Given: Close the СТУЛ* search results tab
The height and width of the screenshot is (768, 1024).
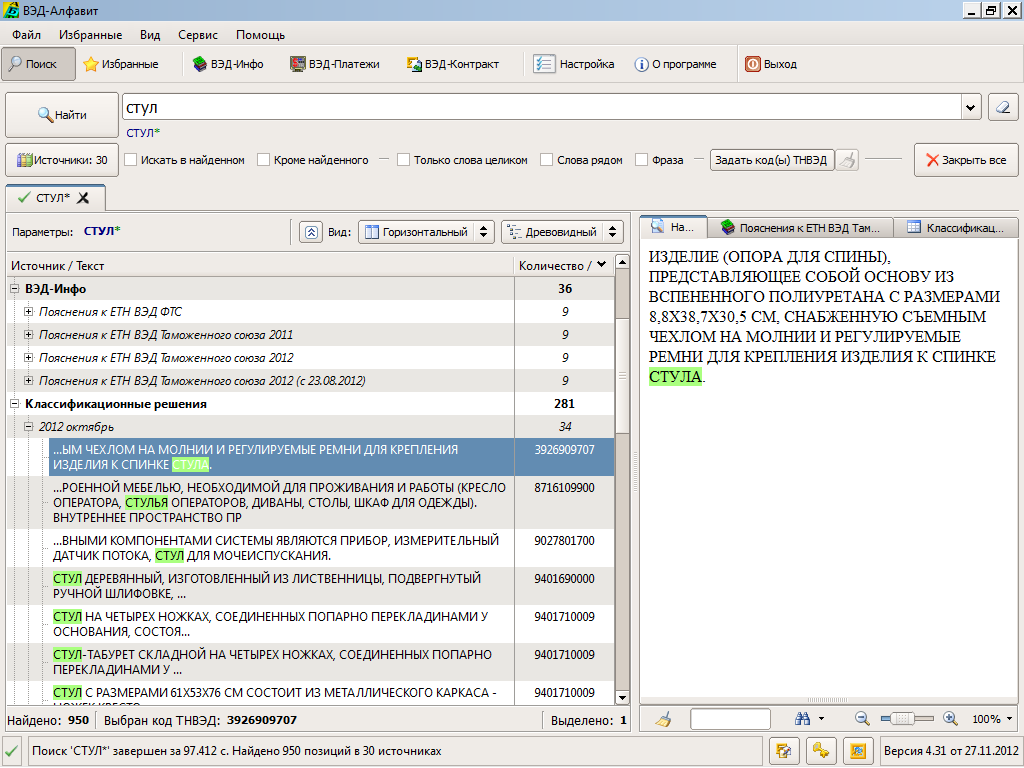Looking at the screenshot, I should [x=83, y=198].
